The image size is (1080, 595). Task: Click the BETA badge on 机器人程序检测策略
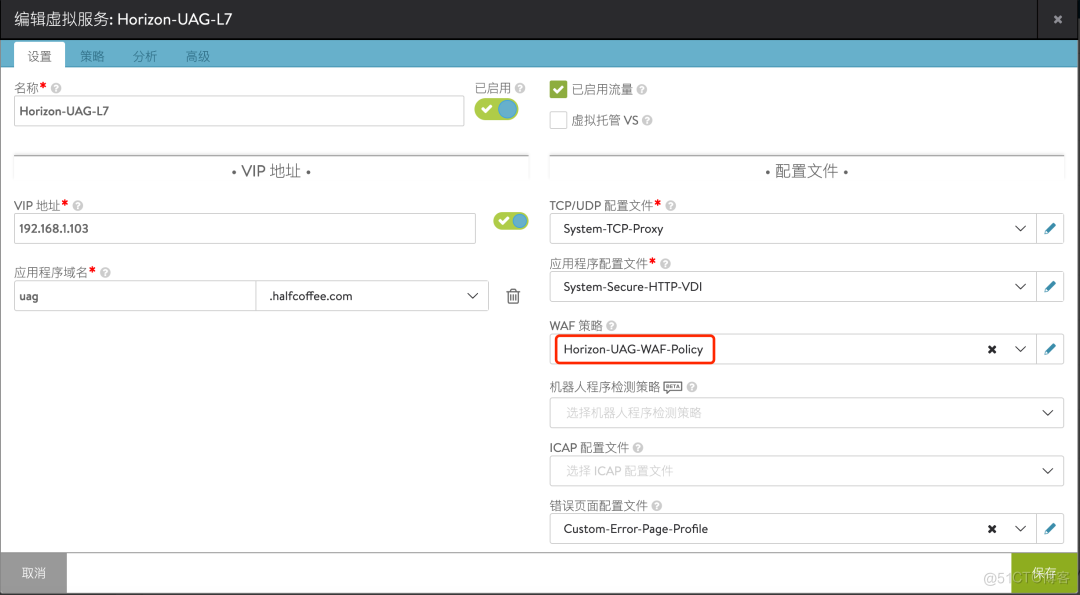673,386
